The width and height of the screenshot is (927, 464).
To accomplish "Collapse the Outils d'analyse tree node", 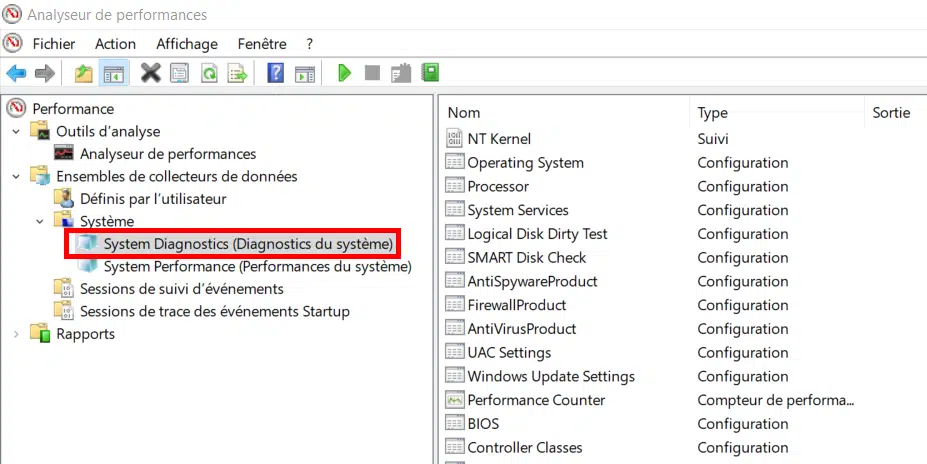I will [17, 131].
